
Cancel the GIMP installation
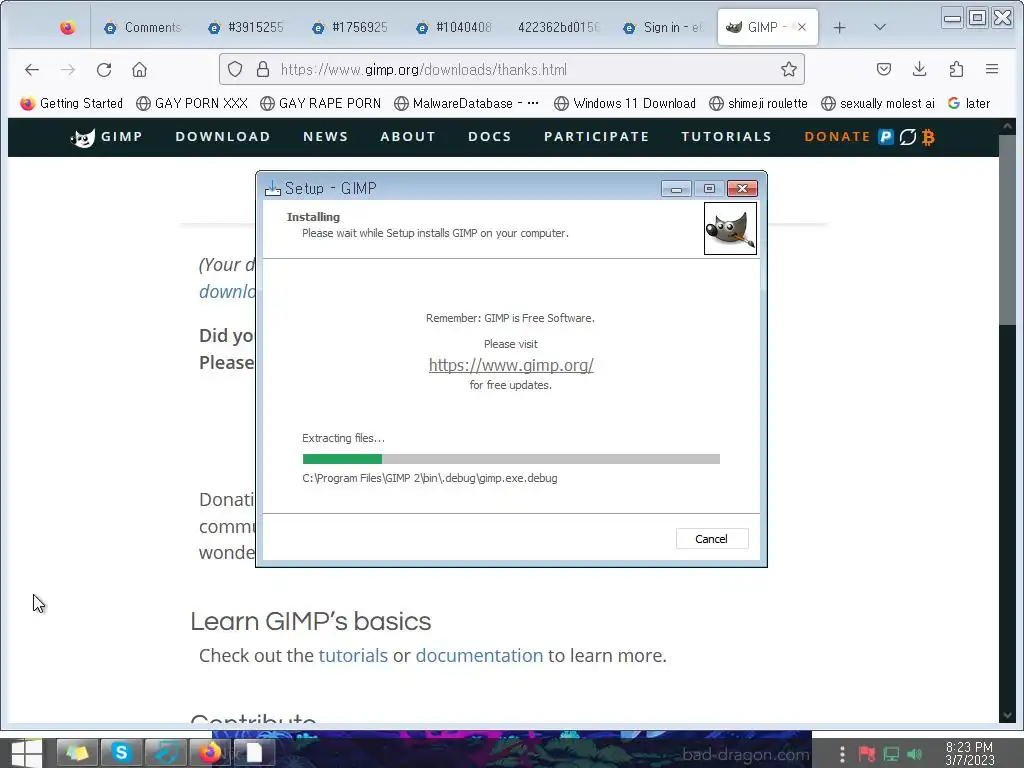coord(711,539)
